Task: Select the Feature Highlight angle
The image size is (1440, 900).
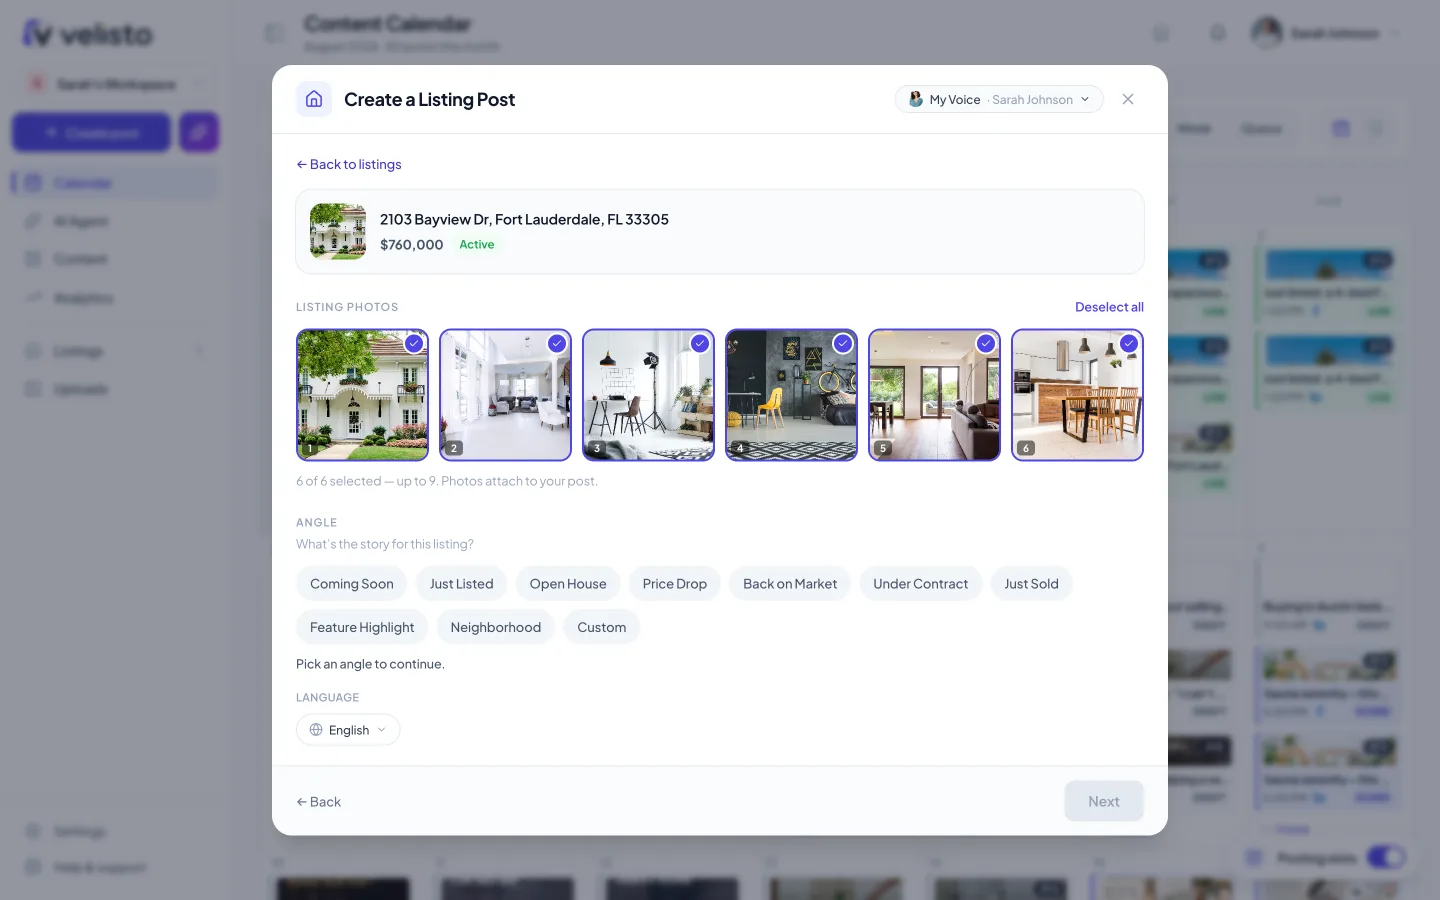Action: [362, 627]
